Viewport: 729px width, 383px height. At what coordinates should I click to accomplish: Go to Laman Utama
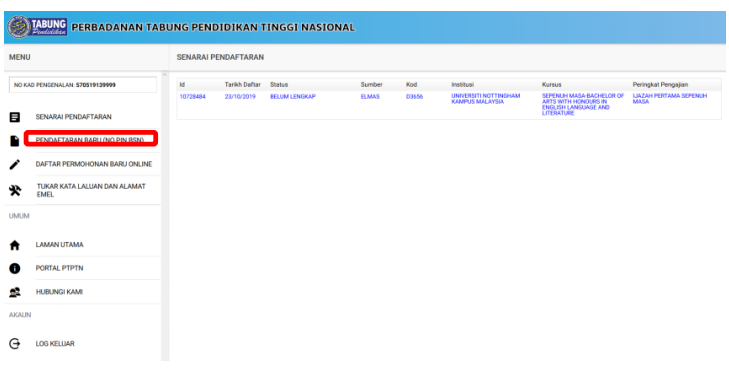point(60,244)
